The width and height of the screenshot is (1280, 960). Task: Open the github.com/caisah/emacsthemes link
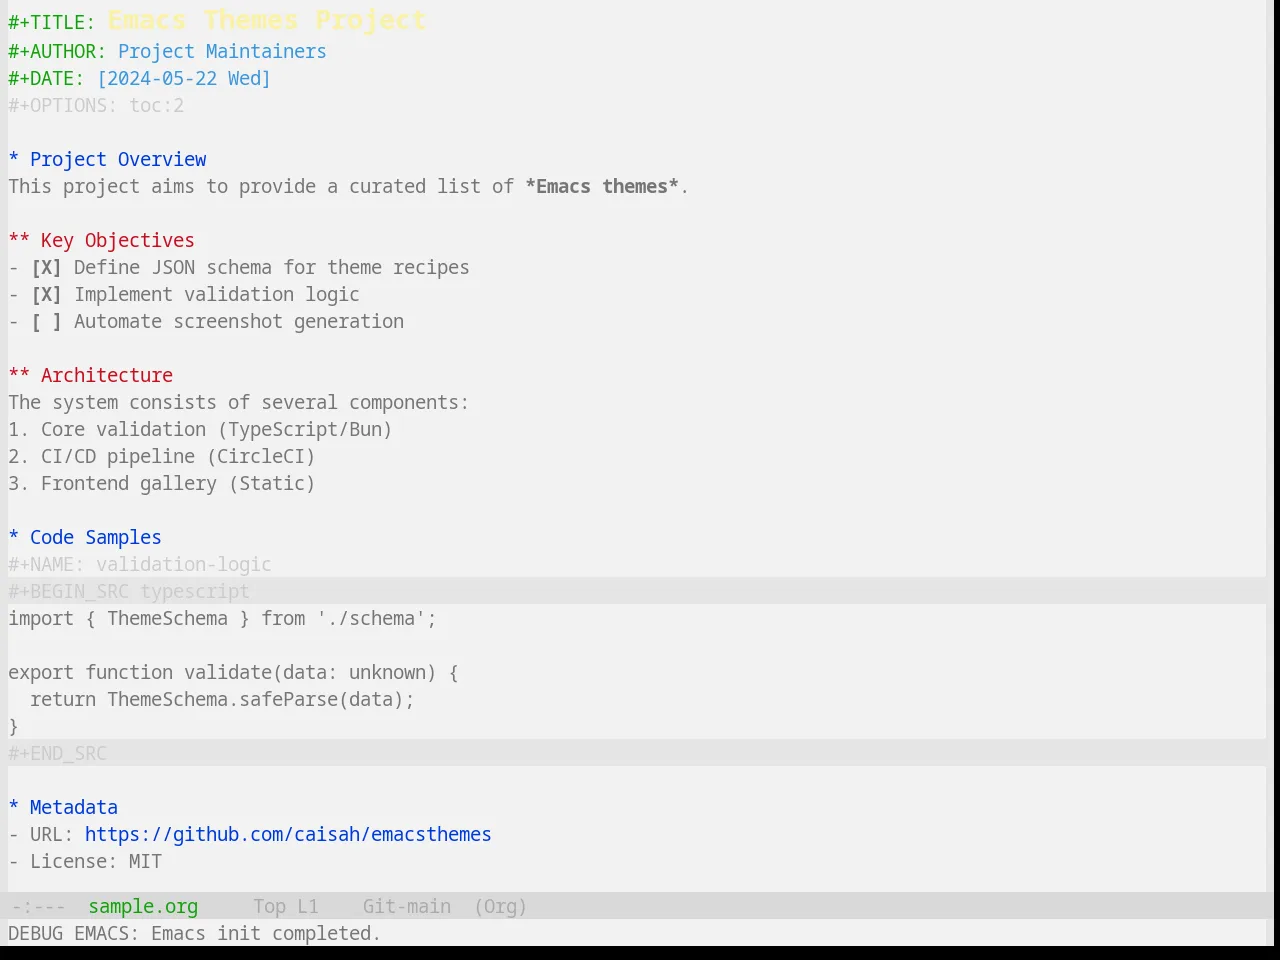[288, 834]
